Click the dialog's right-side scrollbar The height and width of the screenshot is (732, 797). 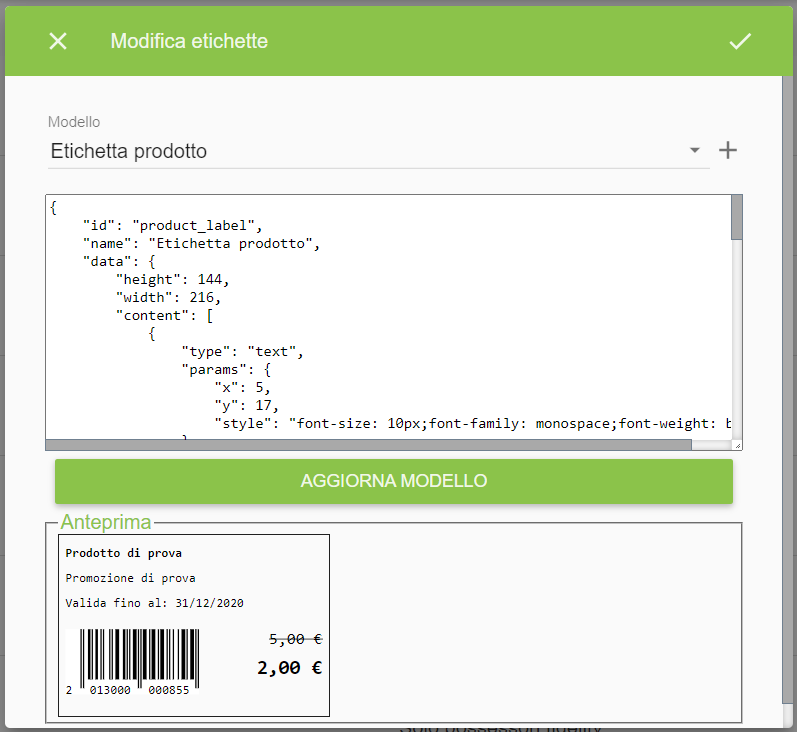[x=787, y=390]
